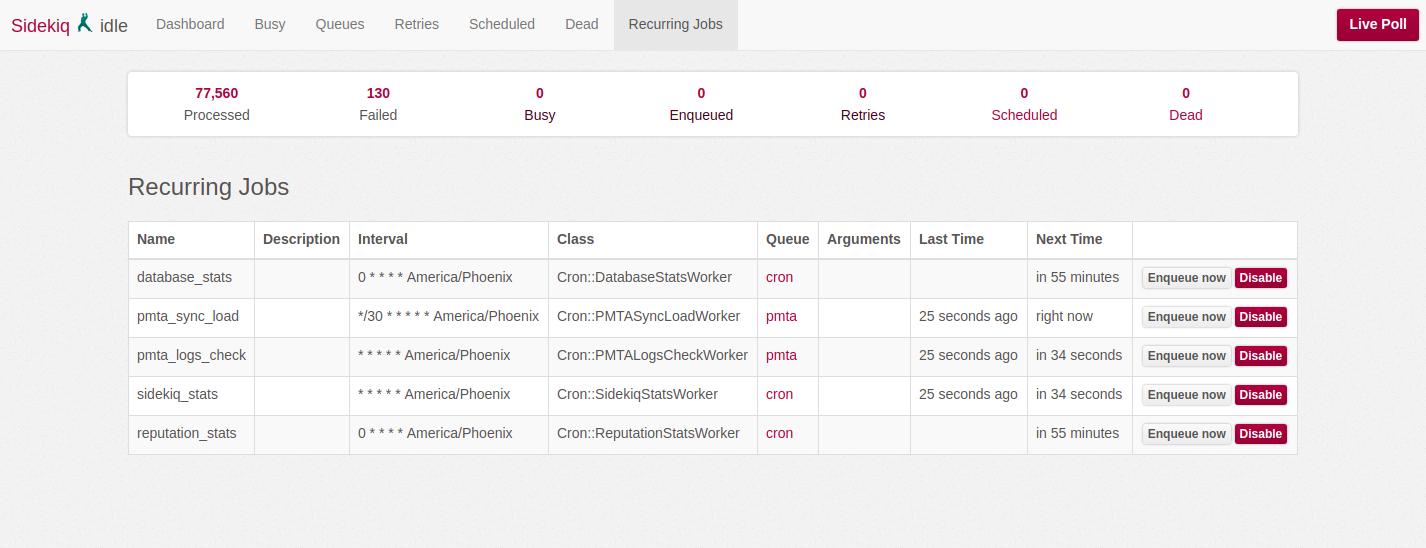Open the Scheduled tab in navbar
The height and width of the screenshot is (548, 1426).
pyautogui.click(x=502, y=24)
